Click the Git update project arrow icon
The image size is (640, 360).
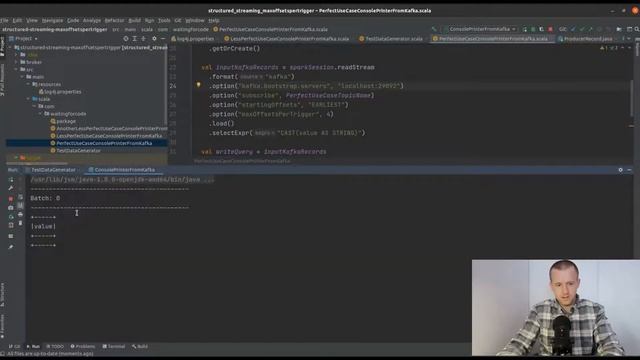pos(573,29)
